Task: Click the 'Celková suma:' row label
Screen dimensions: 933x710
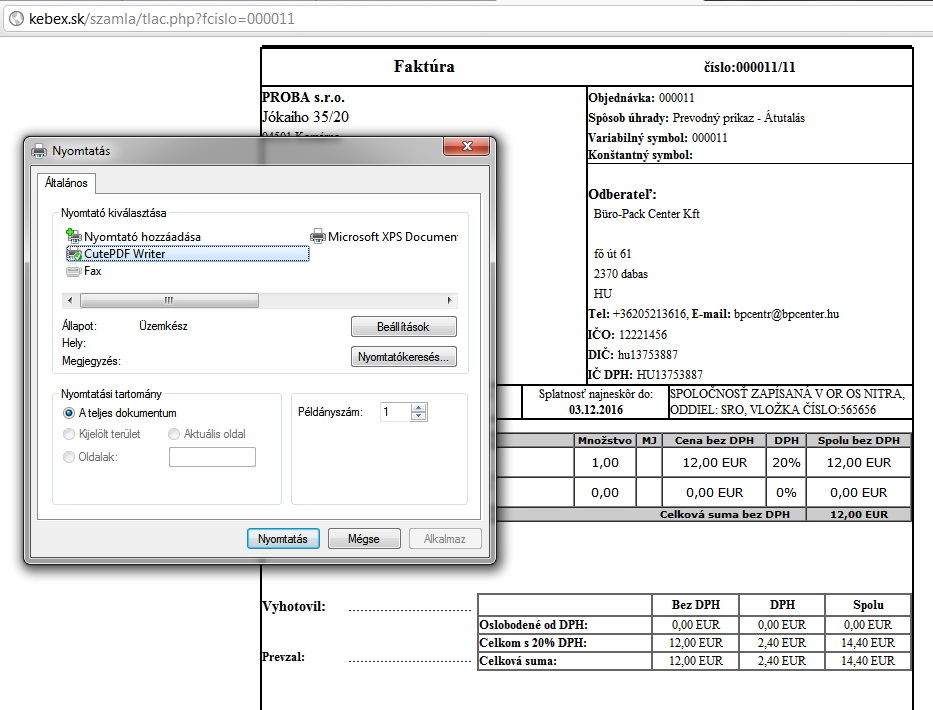Action: click(518, 661)
